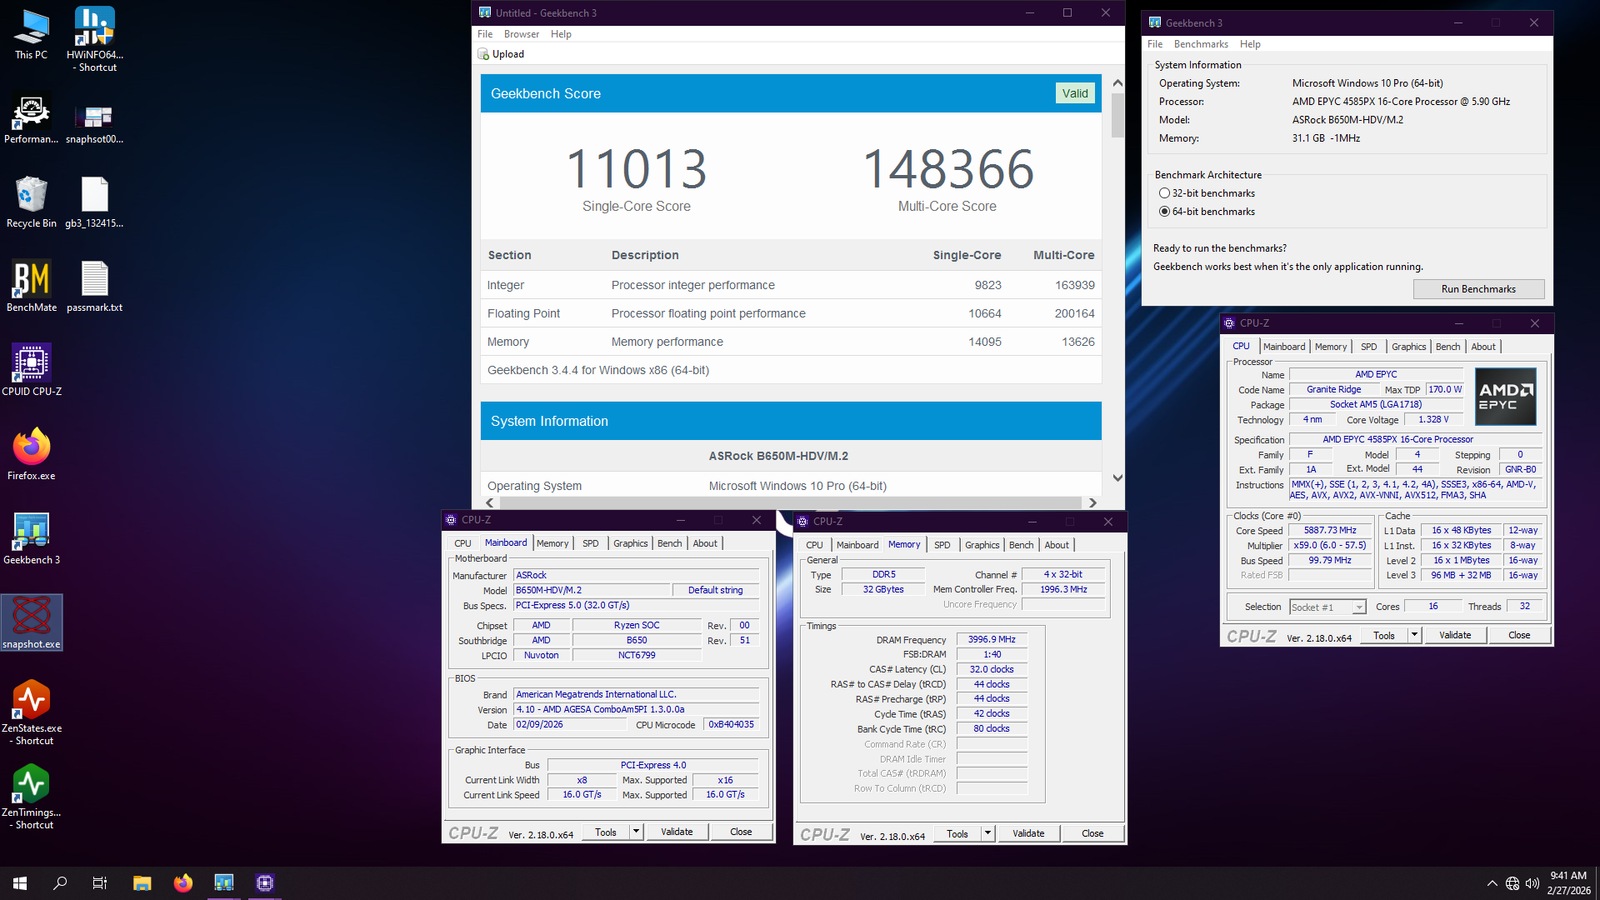Open the Benchmarks menu in Geekbench
The image size is (1600, 900).
[x=1200, y=44]
